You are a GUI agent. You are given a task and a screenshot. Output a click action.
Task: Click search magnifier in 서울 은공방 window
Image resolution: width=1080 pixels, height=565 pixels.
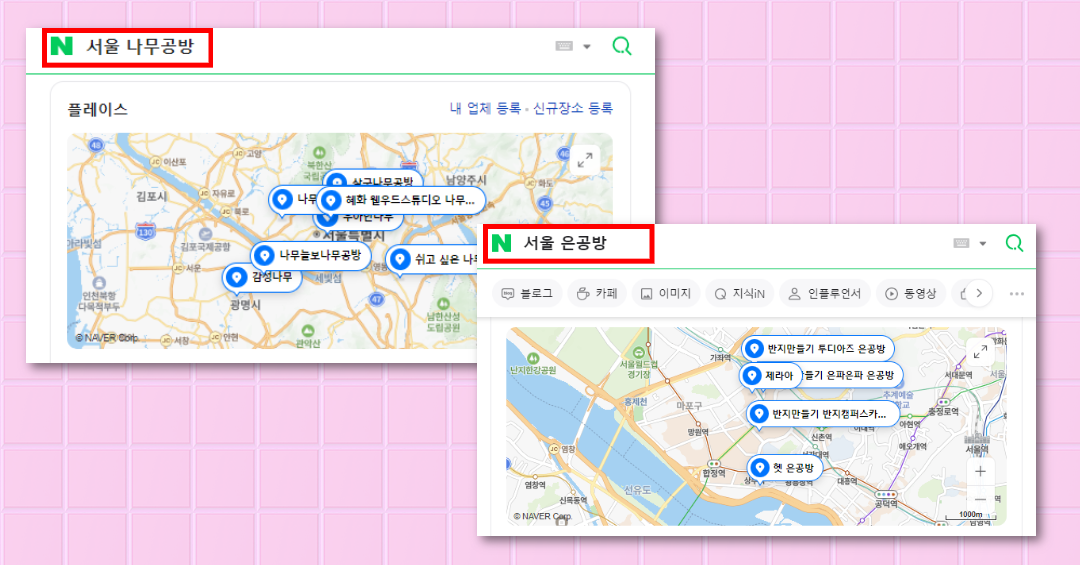(1014, 243)
